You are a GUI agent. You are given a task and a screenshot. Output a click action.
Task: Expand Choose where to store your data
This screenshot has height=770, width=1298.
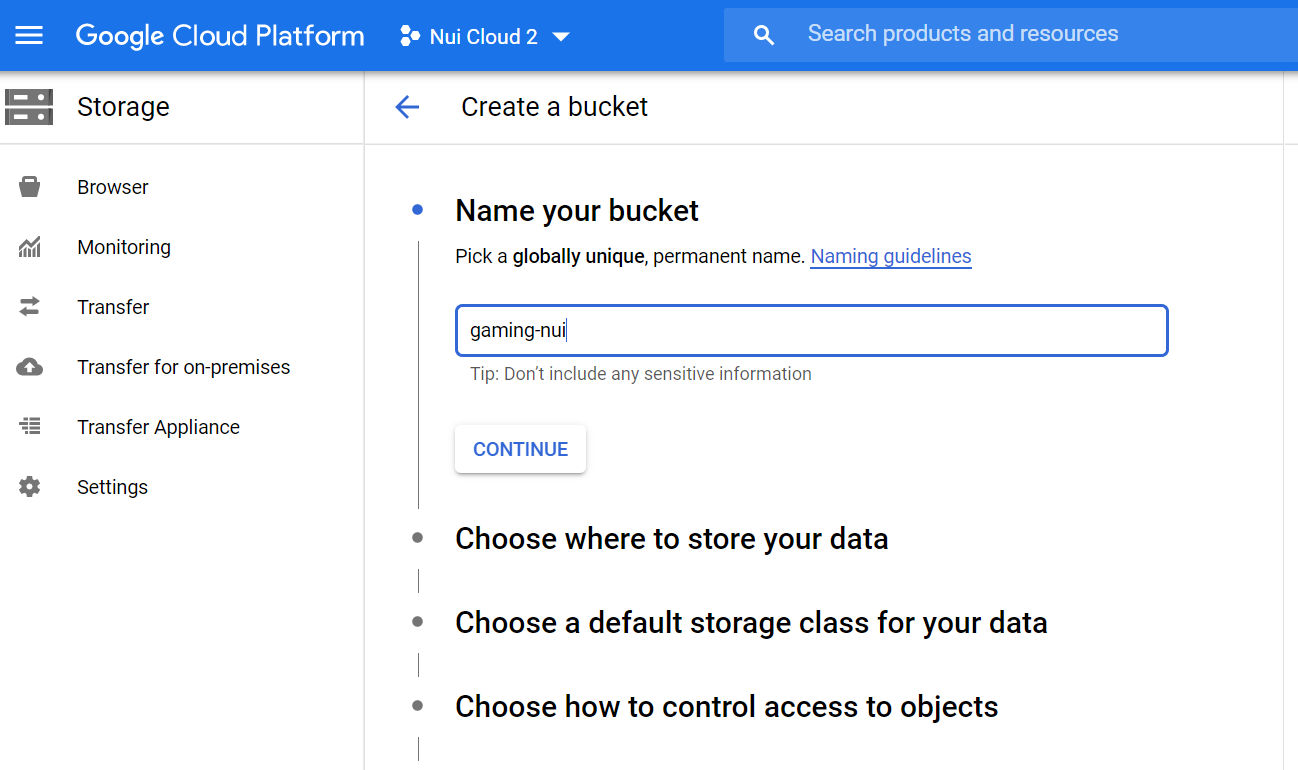click(x=671, y=539)
